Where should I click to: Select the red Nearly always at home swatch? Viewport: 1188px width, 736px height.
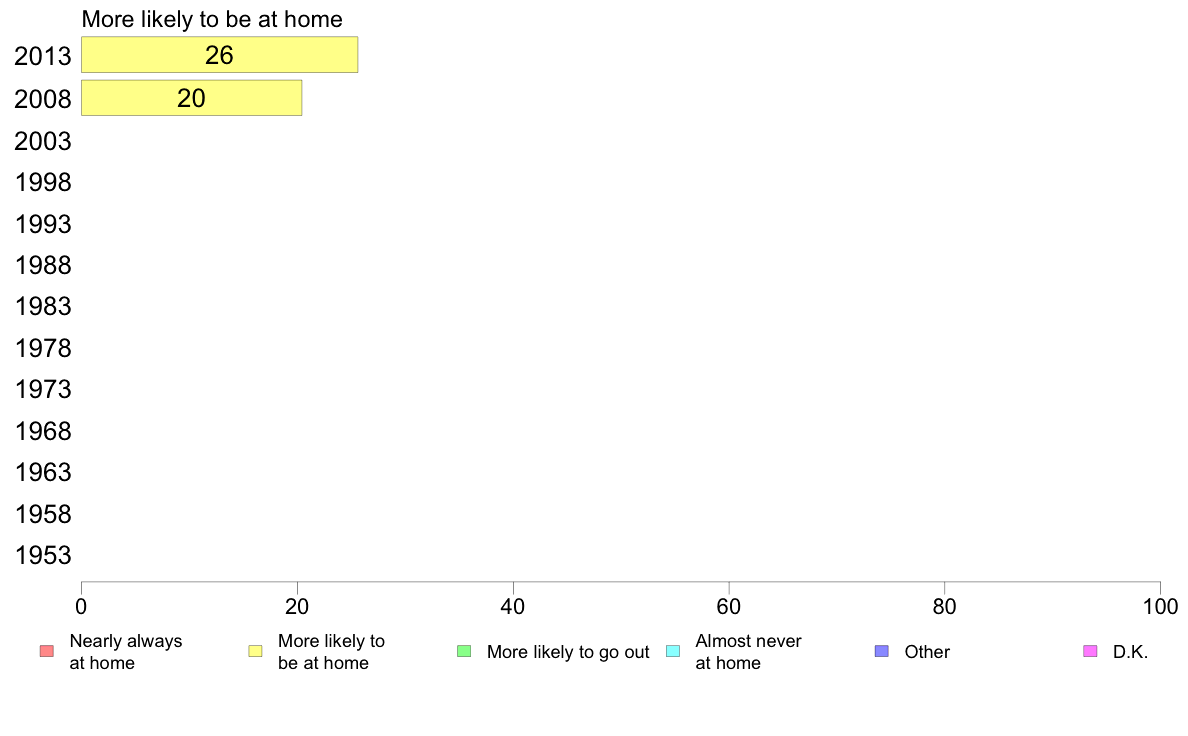click(47, 651)
